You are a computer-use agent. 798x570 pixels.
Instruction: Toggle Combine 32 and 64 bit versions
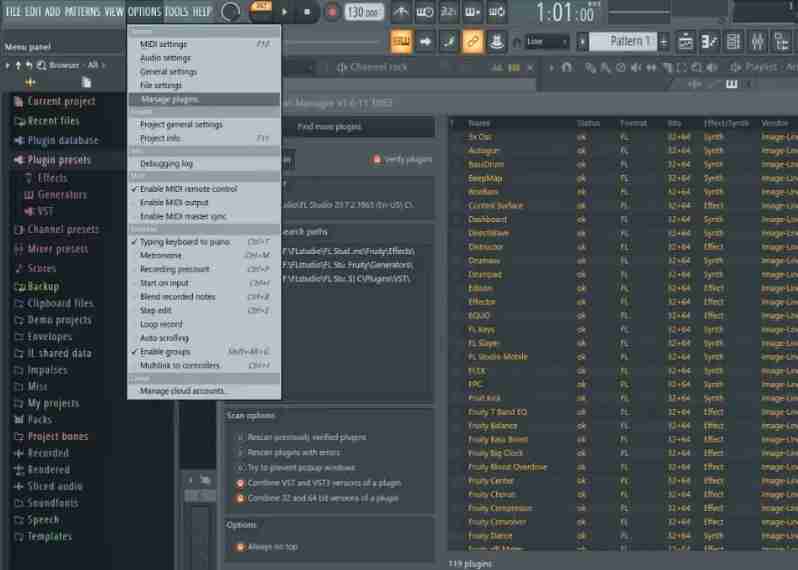(240, 499)
